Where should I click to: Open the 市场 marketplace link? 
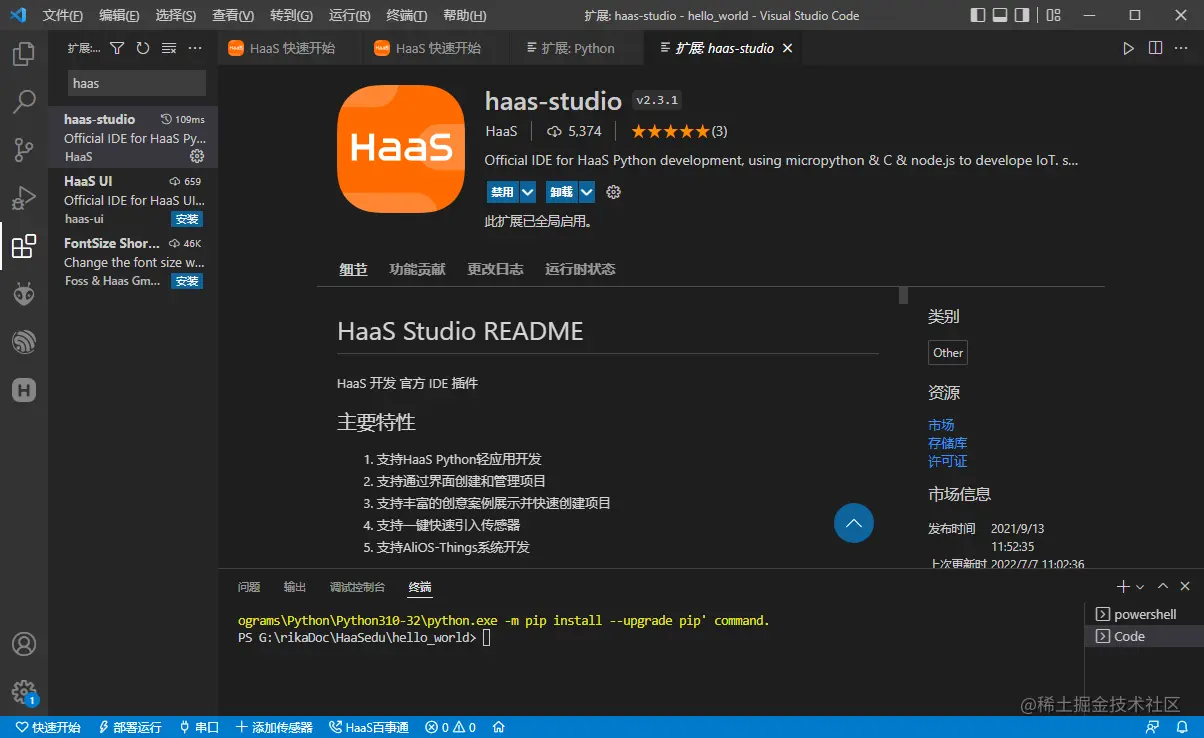coord(941,425)
